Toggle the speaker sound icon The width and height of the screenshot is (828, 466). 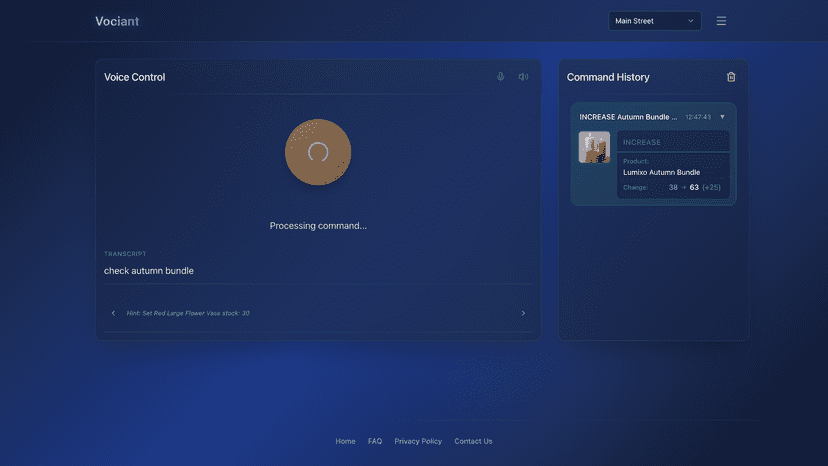pos(523,77)
